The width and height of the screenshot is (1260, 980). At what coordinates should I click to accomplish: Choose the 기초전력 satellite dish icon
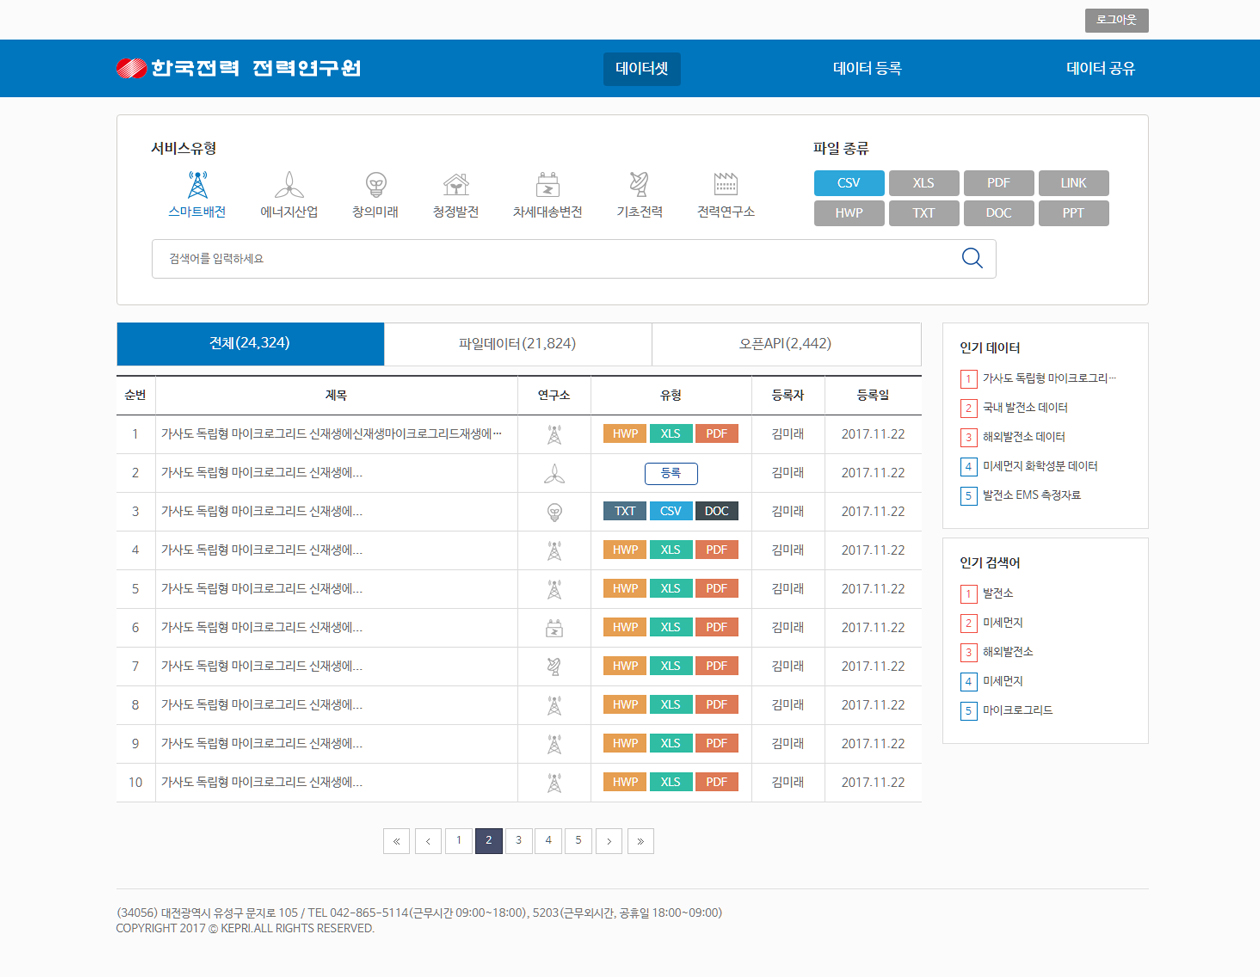coord(639,186)
